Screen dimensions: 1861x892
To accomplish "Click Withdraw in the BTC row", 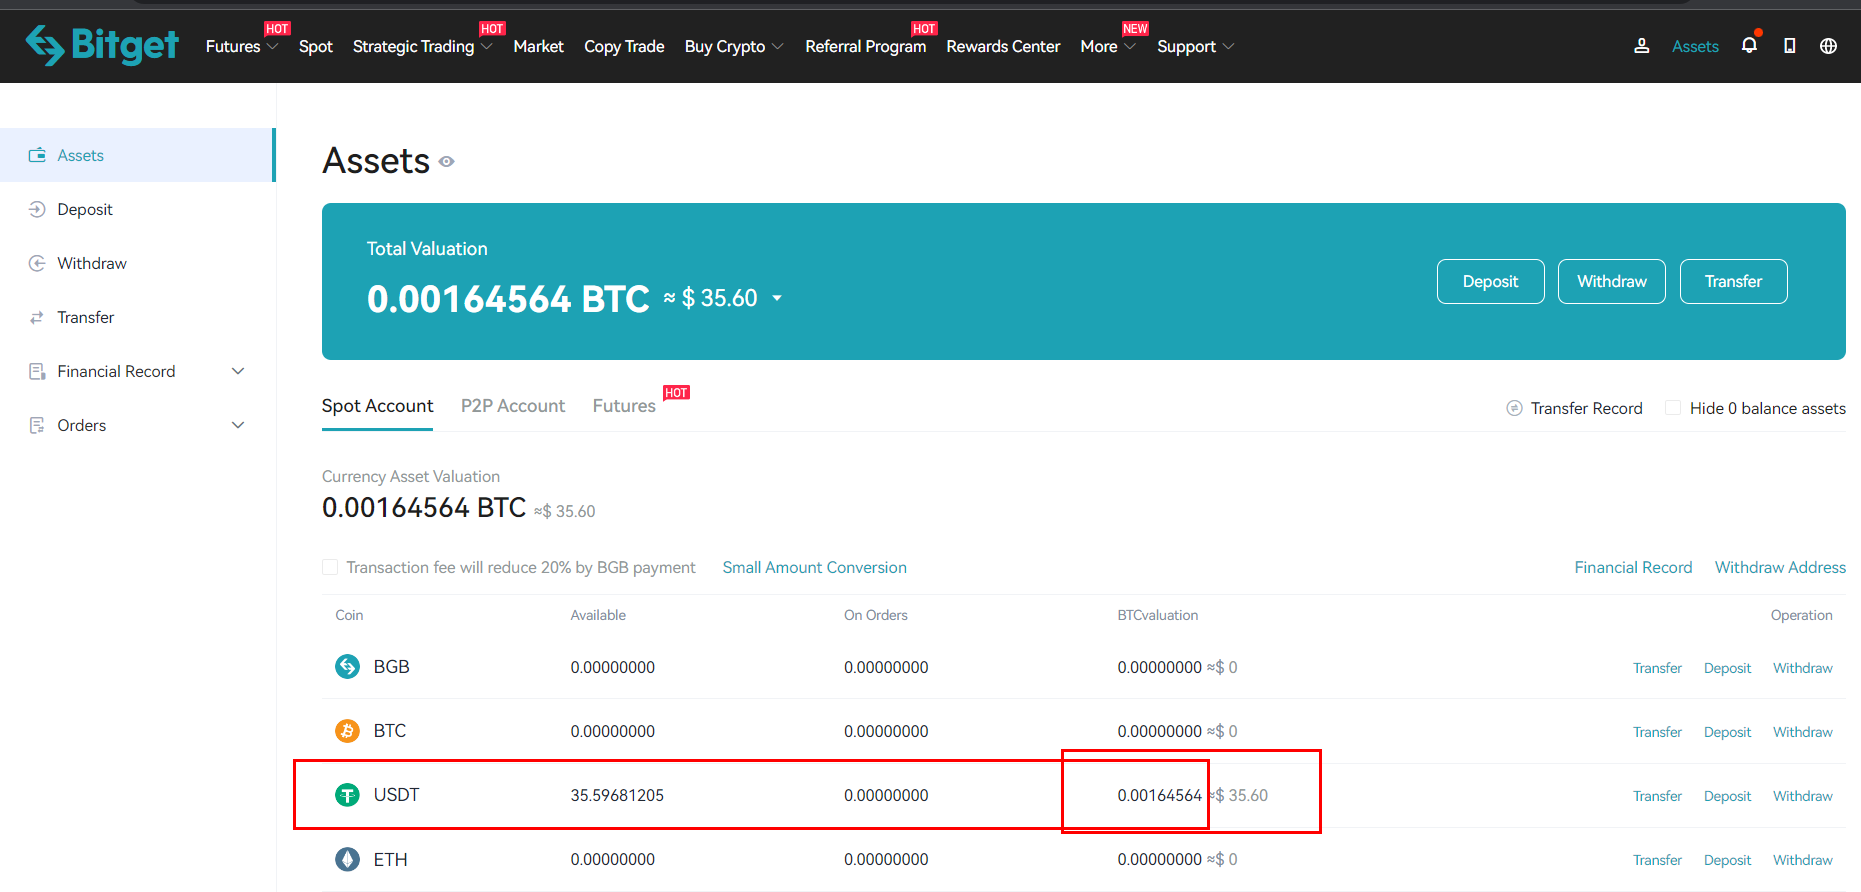I will [1802, 732].
